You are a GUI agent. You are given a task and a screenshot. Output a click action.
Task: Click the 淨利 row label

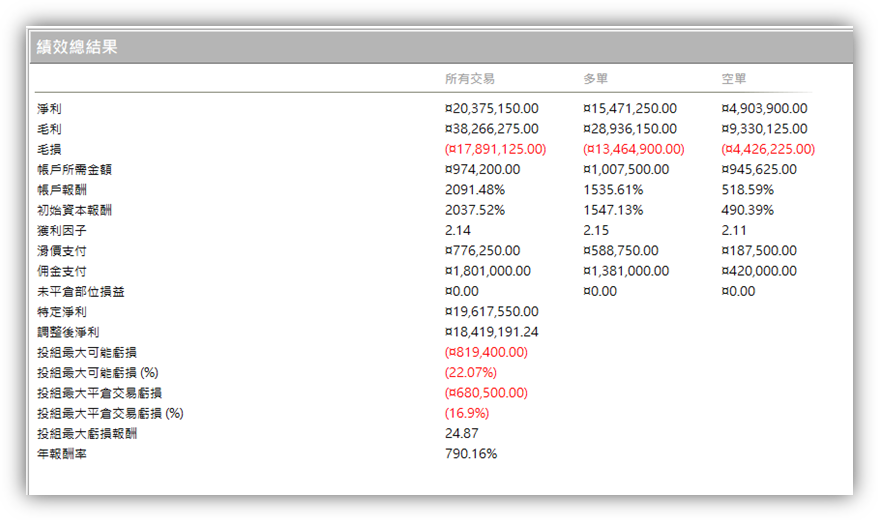coord(49,109)
